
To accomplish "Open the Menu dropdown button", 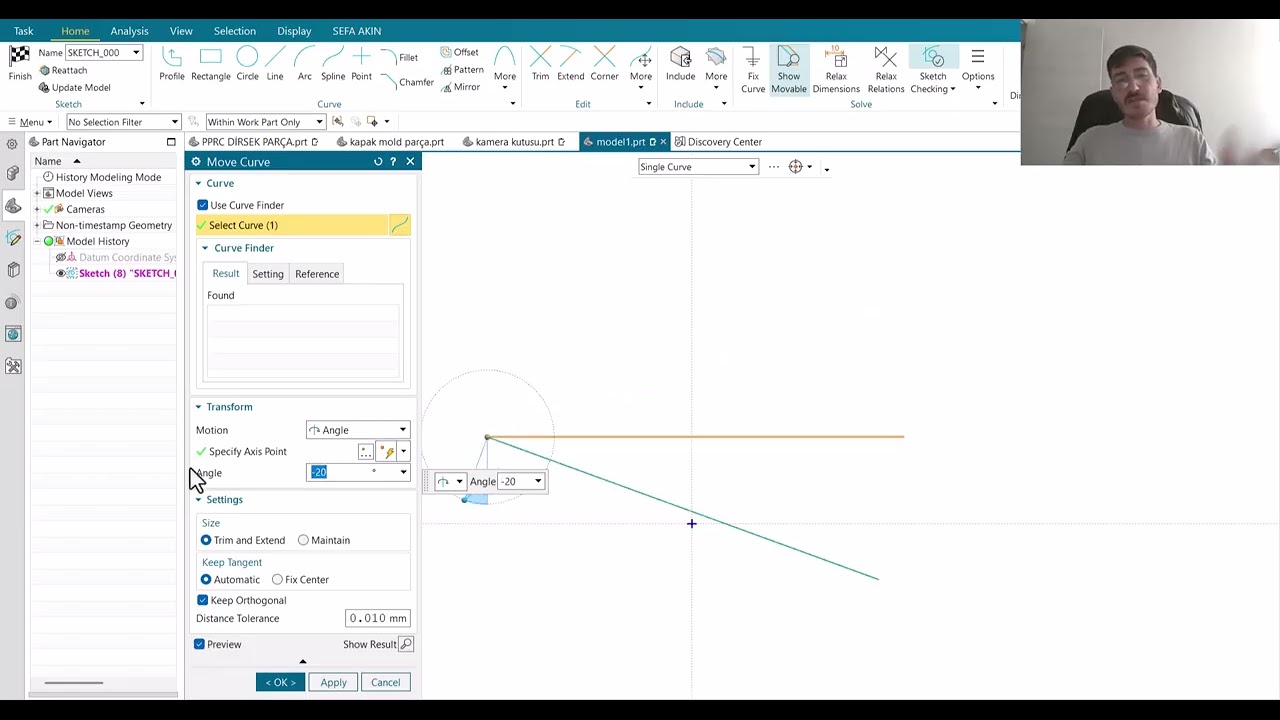I will tap(30, 122).
